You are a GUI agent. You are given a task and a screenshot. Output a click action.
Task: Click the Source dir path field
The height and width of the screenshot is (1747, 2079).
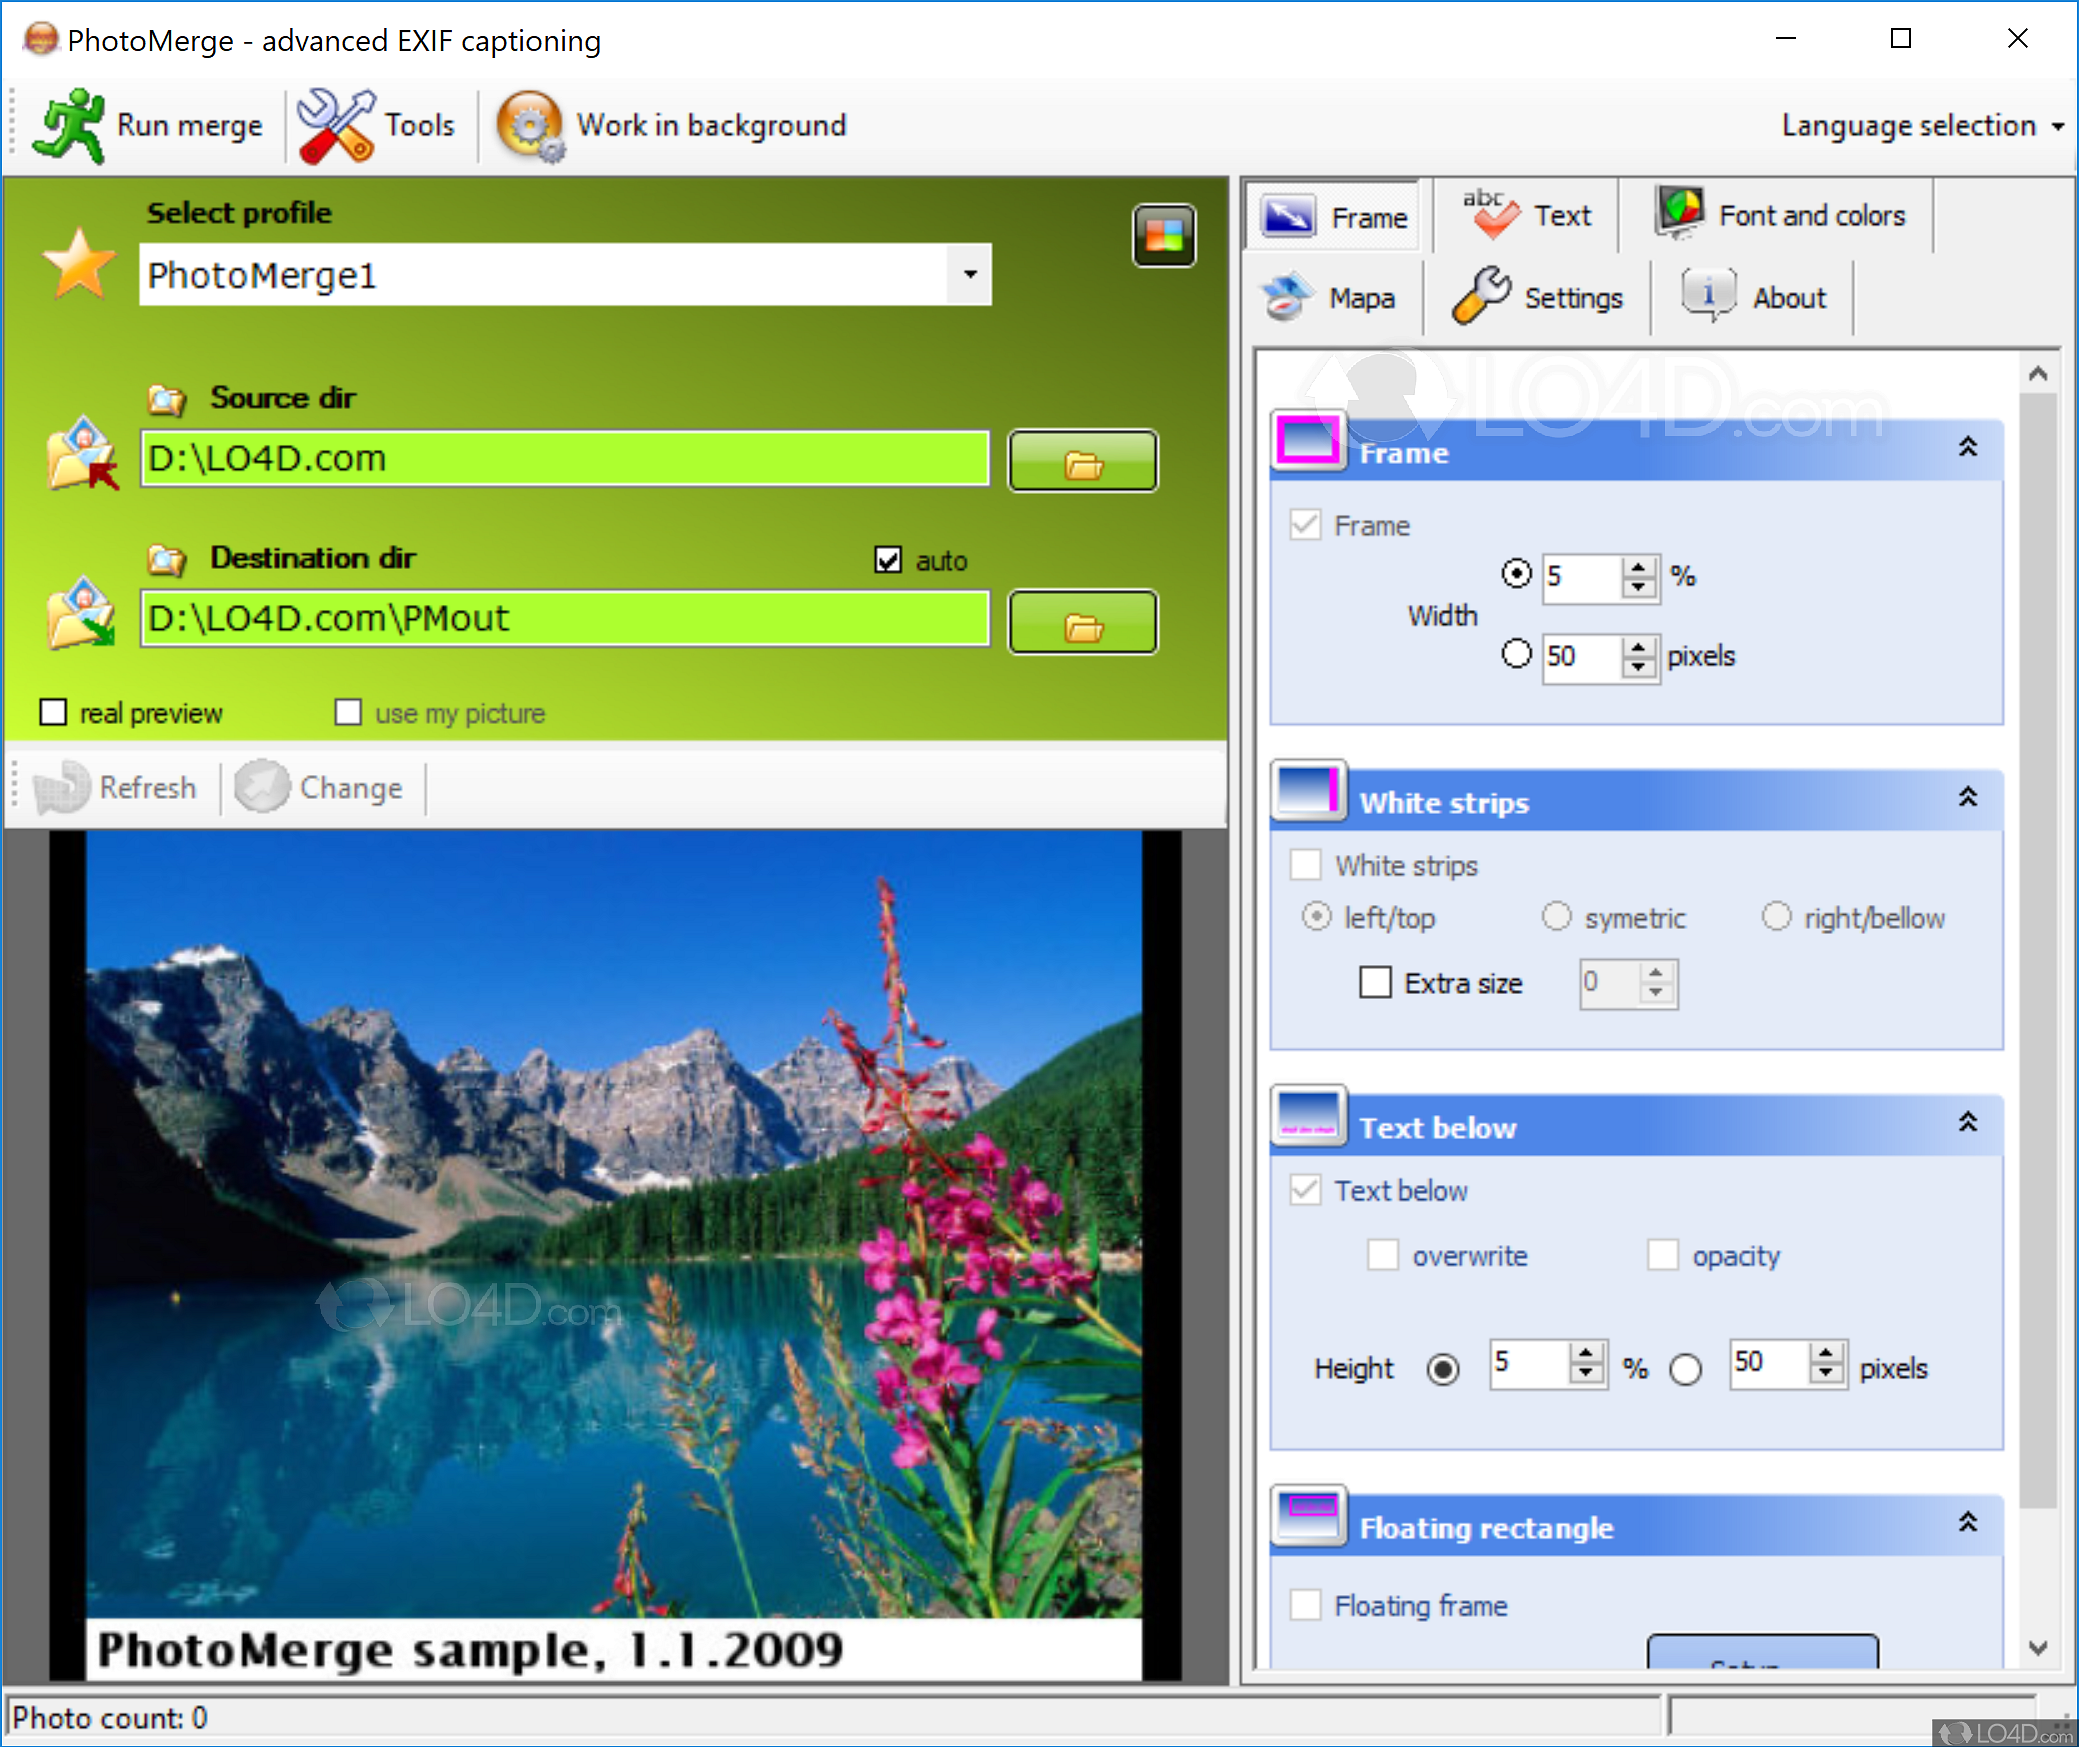click(565, 459)
